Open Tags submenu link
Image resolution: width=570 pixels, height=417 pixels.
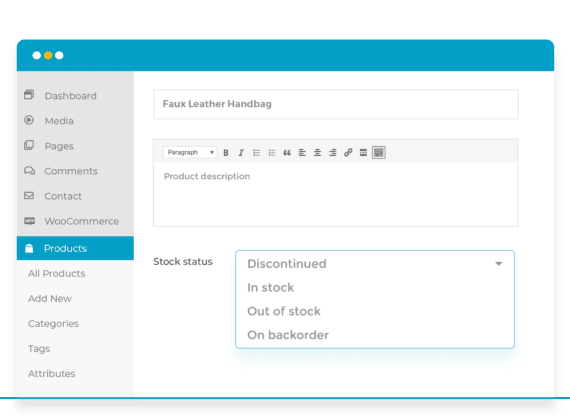click(39, 349)
